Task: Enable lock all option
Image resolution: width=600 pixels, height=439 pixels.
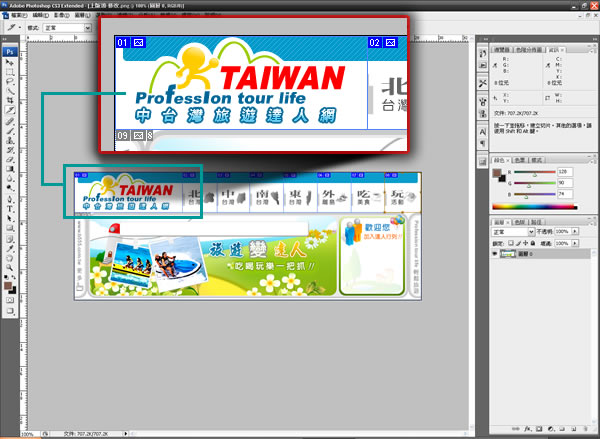Action: coord(533,243)
